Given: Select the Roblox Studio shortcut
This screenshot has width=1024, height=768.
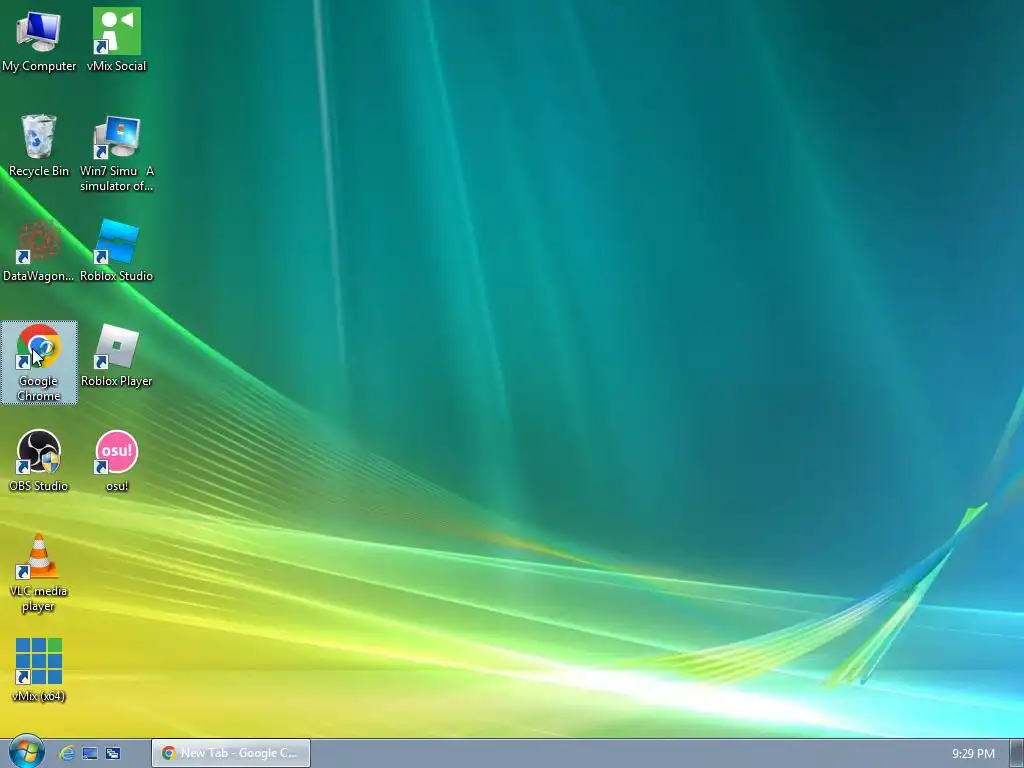Looking at the screenshot, I should click(x=116, y=251).
